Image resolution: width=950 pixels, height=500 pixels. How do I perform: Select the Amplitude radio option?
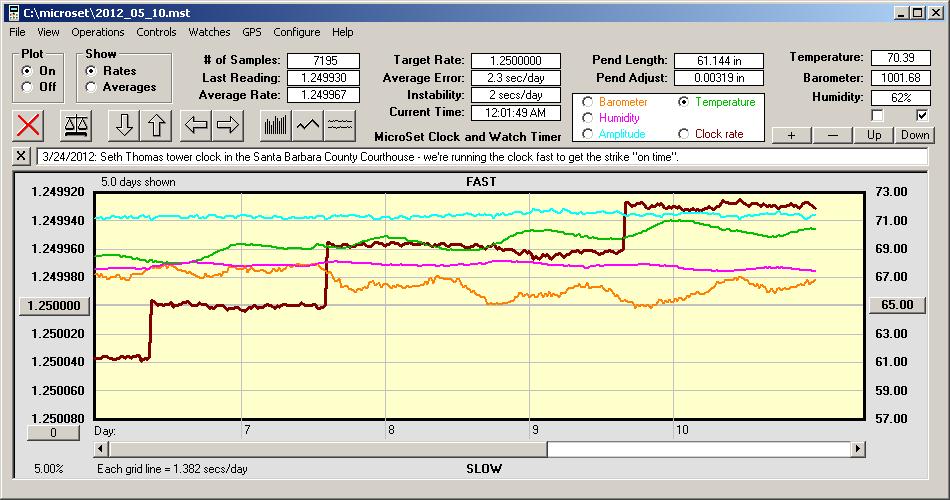[587, 134]
